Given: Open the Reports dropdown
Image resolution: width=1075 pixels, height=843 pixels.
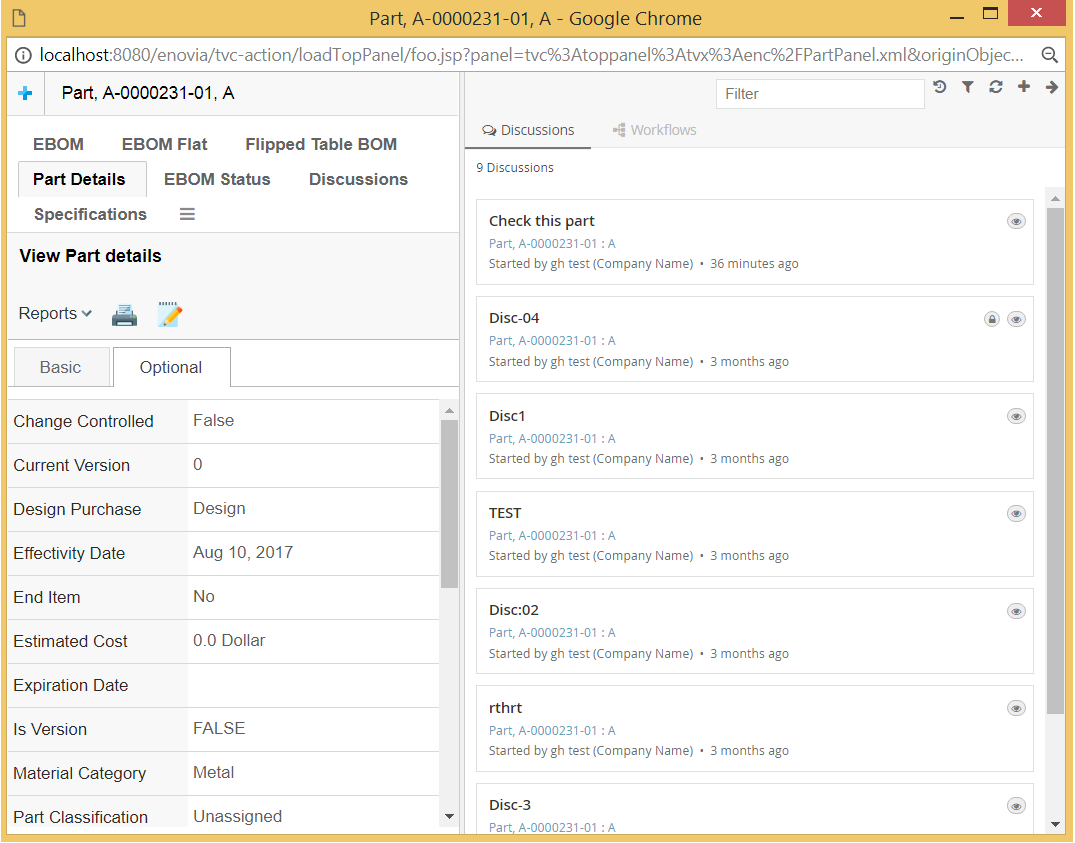Looking at the screenshot, I should point(55,314).
